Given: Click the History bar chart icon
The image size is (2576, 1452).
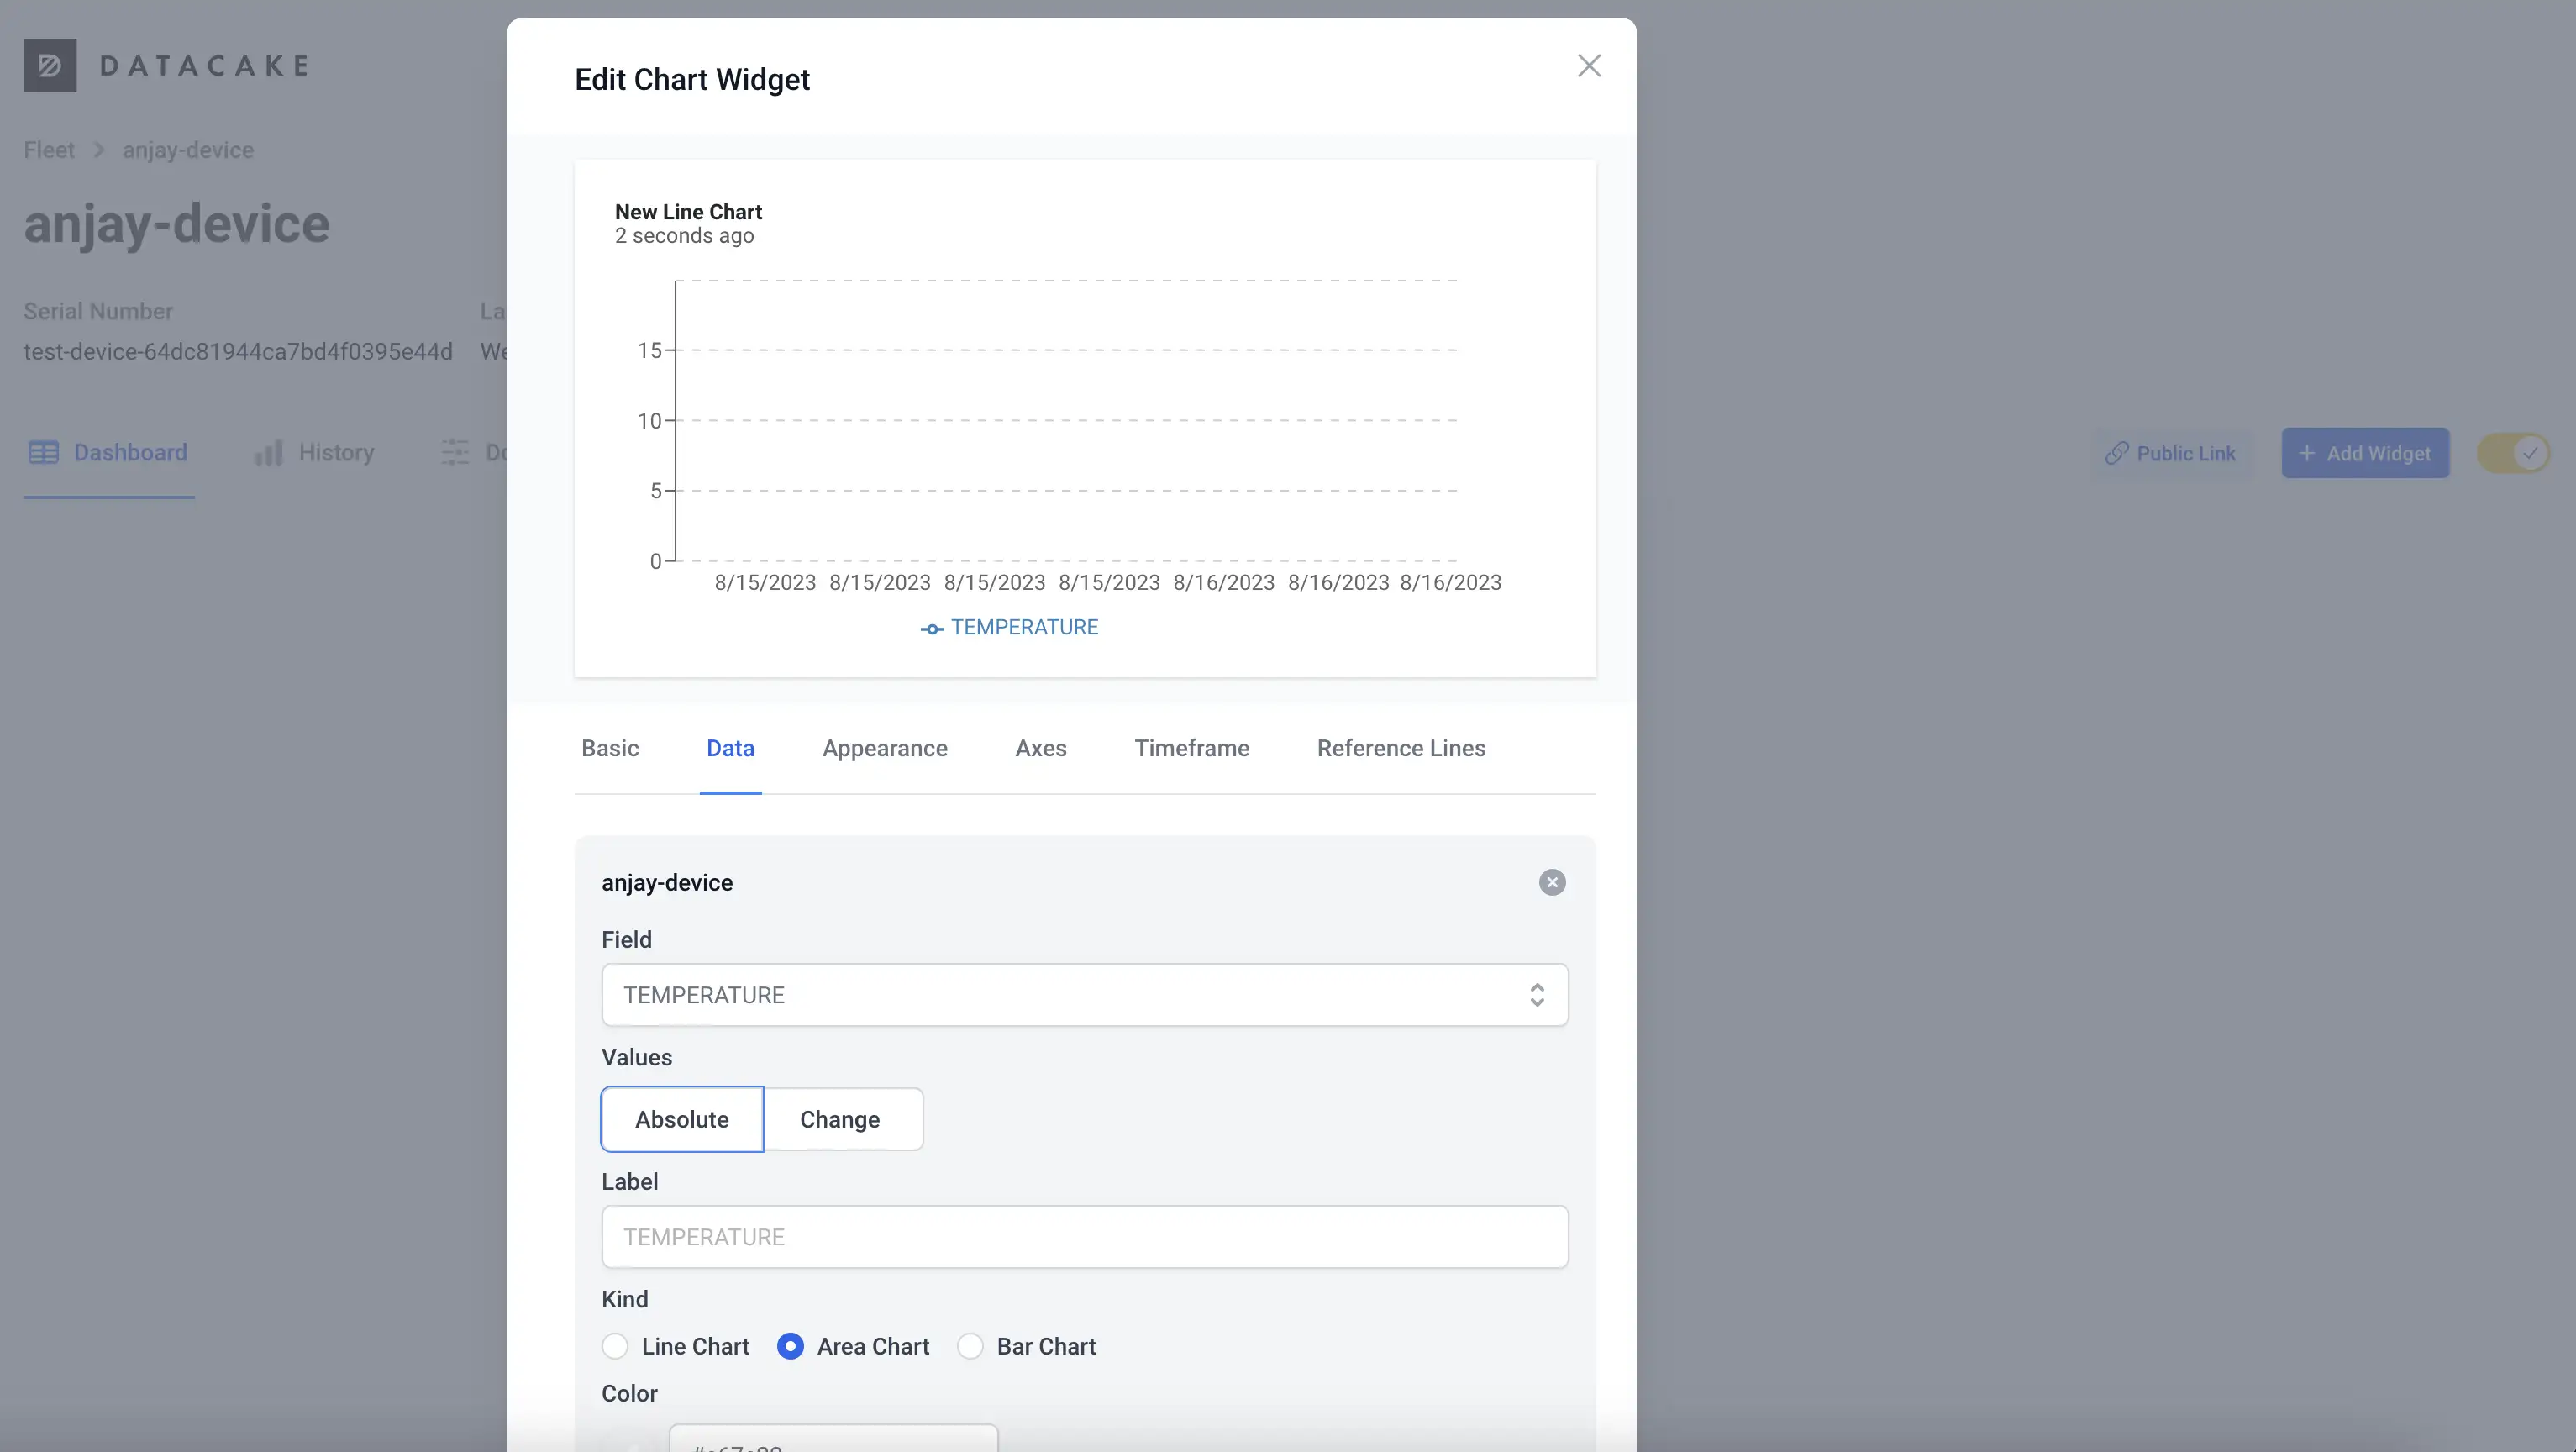Looking at the screenshot, I should pyautogui.click(x=268, y=453).
